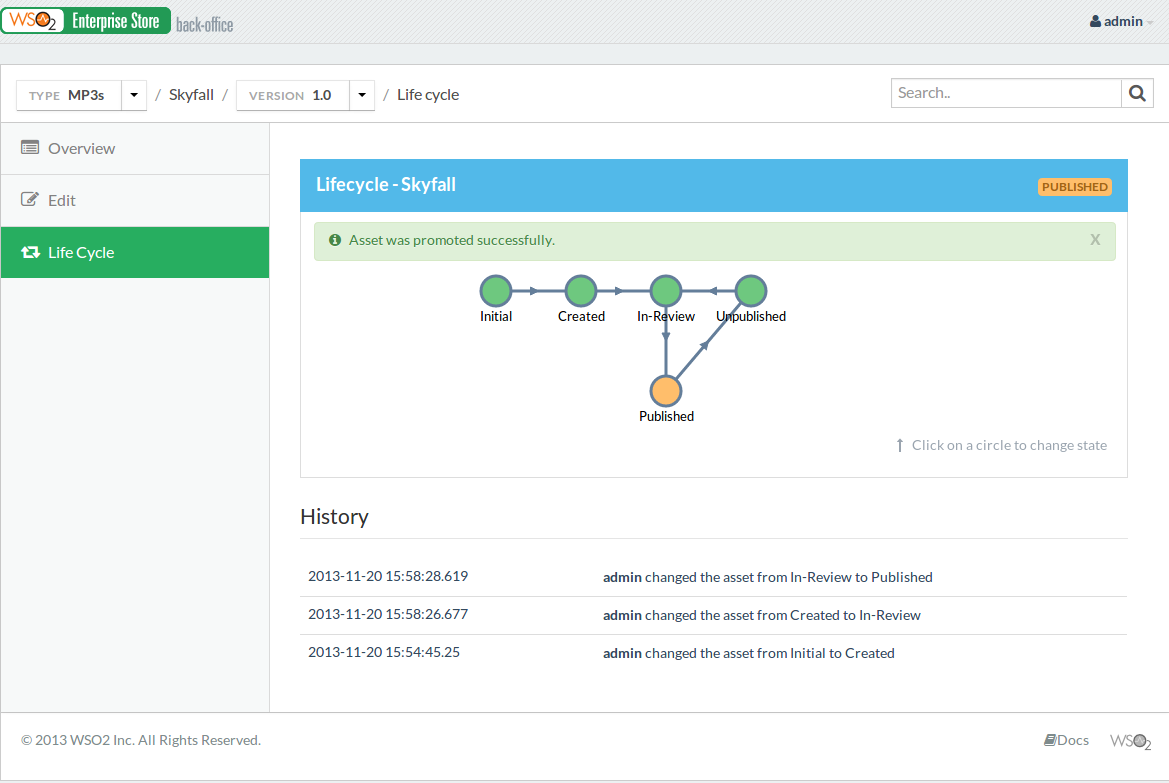Dismiss the promotion success alert with X
The width and height of the screenshot is (1169, 783).
point(1095,240)
